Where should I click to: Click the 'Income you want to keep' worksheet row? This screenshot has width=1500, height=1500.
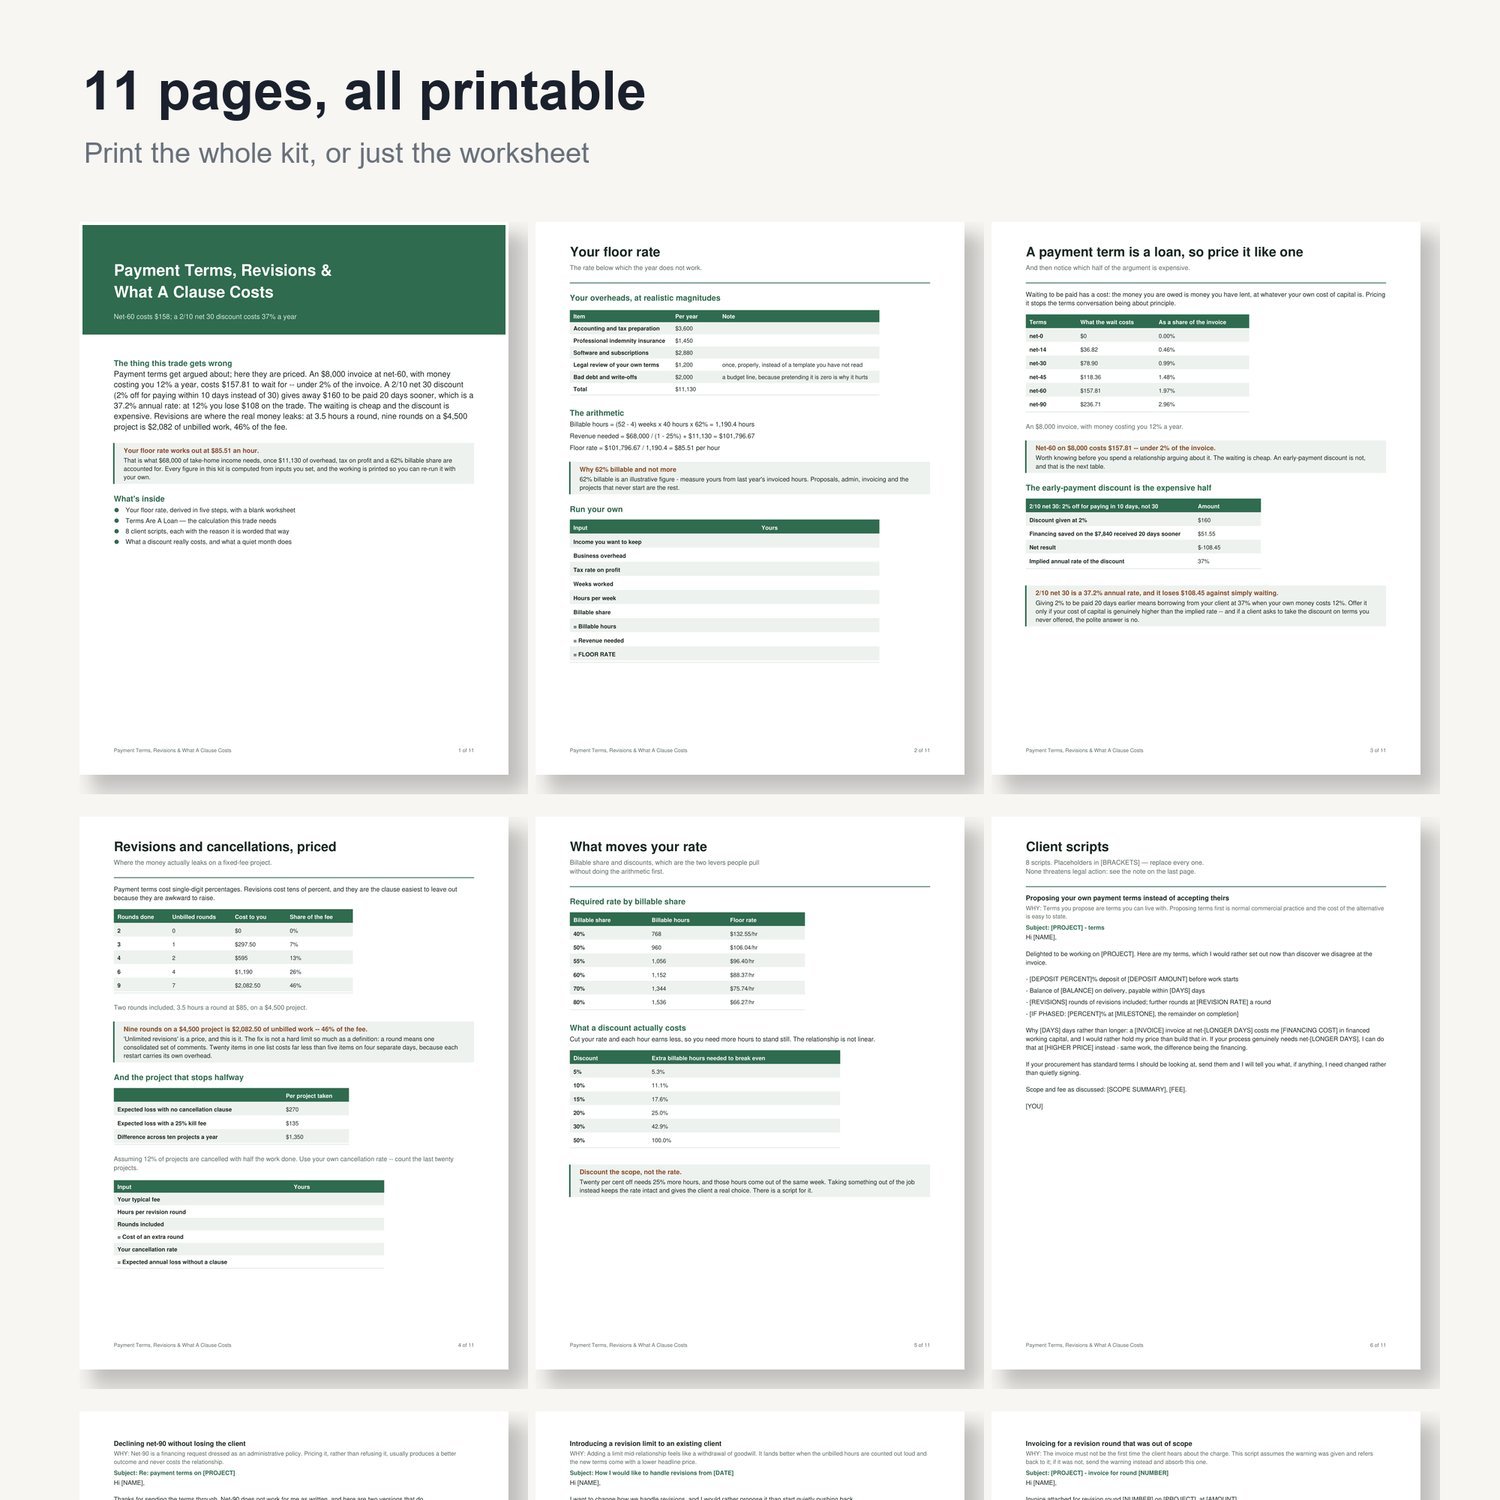(x=724, y=542)
